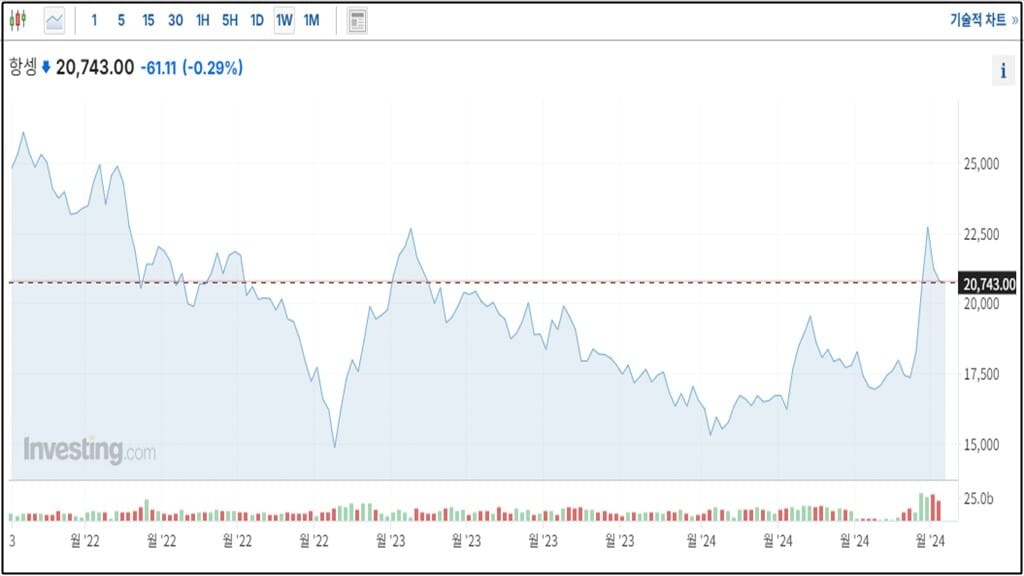Select the area line chart icon
The height and width of the screenshot is (576, 1024).
click(54, 20)
